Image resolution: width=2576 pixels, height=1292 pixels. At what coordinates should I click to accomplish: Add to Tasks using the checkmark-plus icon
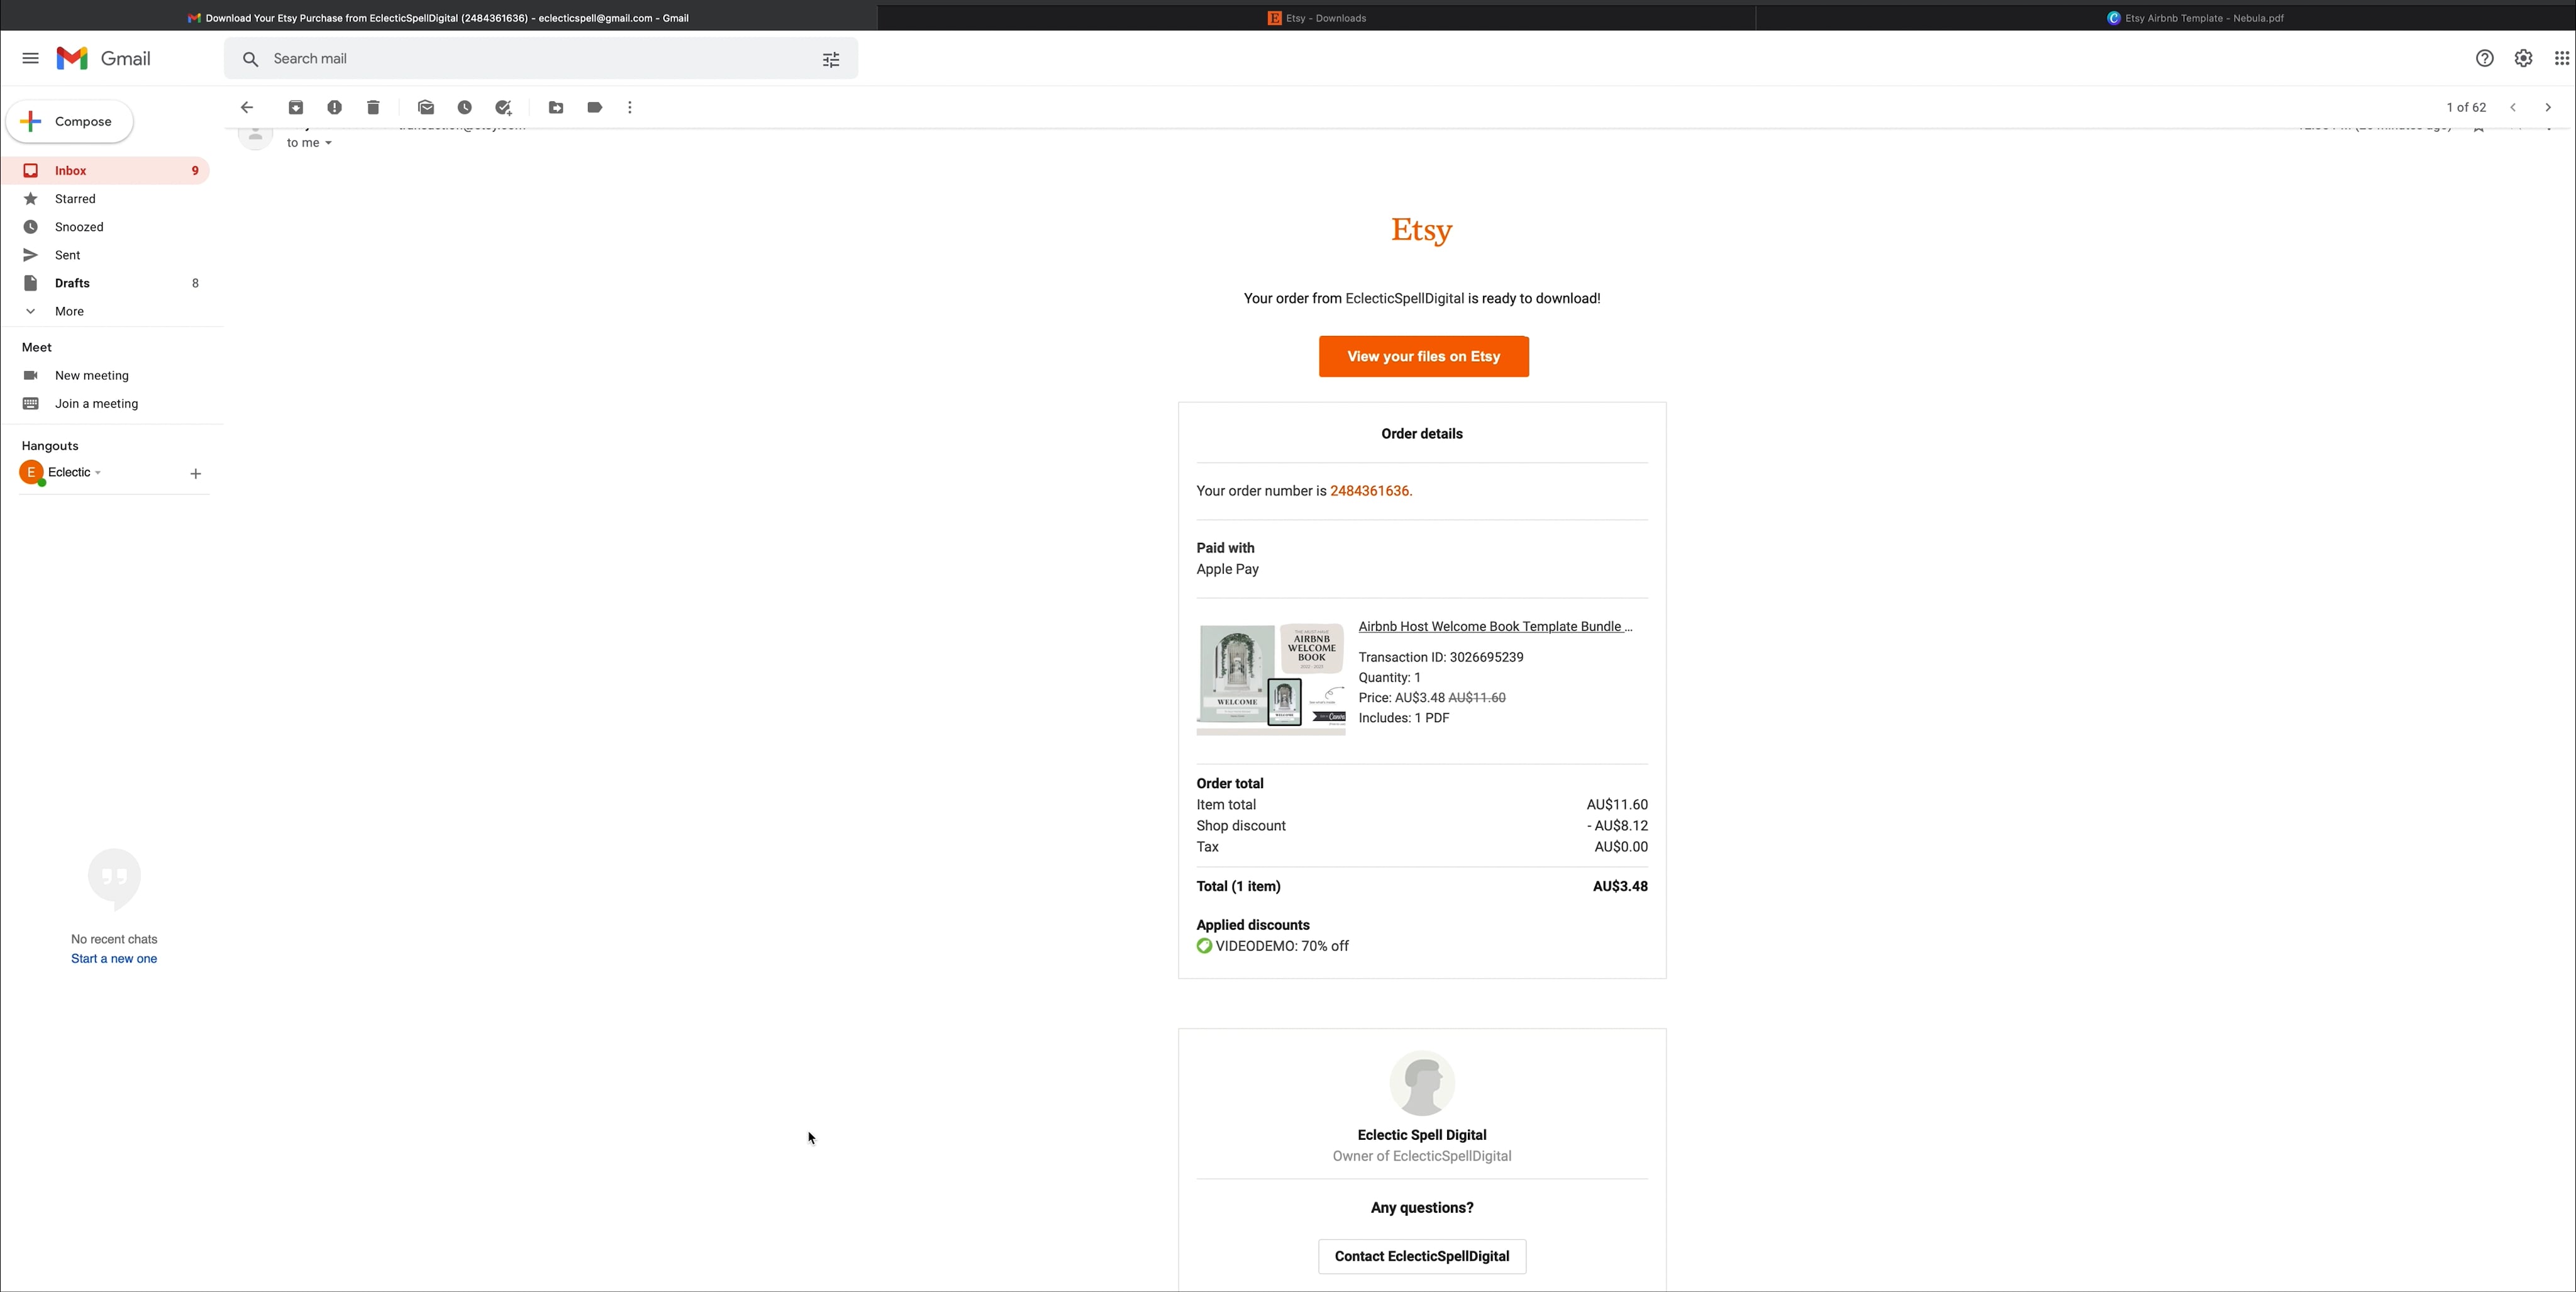coord(504,107)
